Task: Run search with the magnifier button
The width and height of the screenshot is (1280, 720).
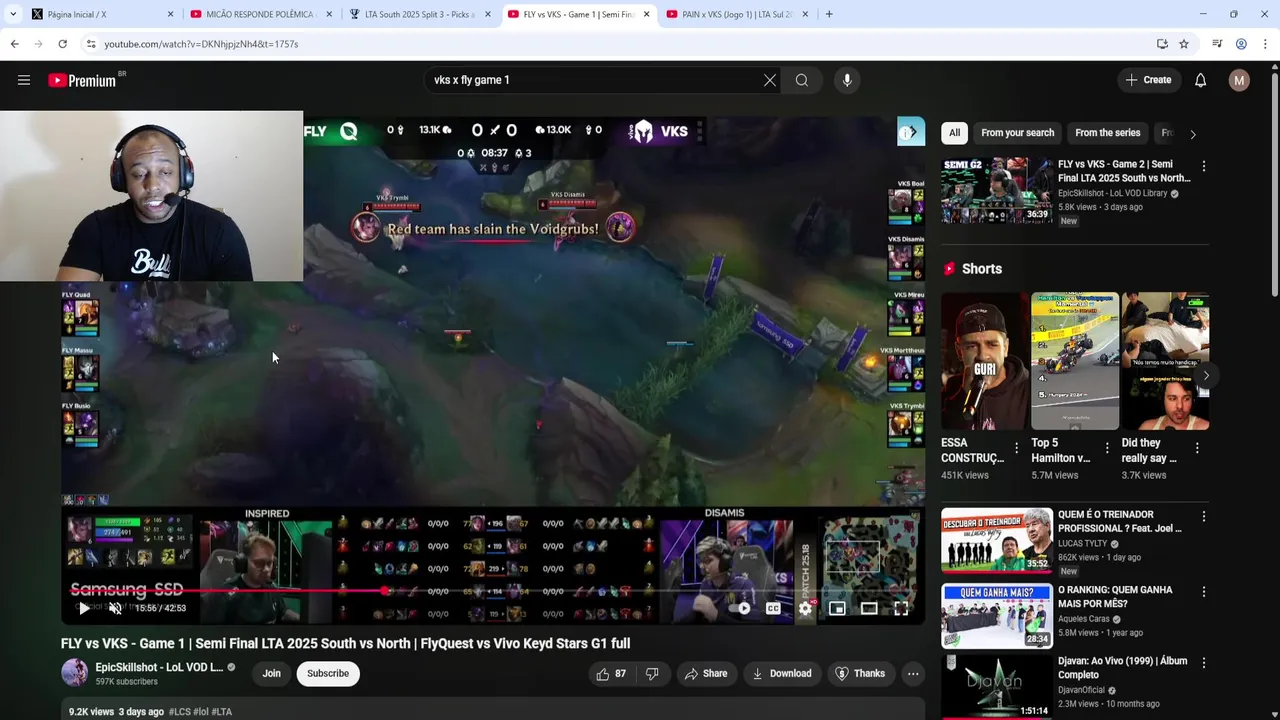Action: [802, 80]
